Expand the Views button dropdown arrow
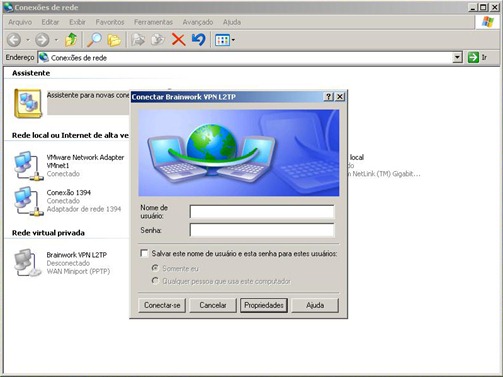503x377 pixels. tap(233, 40)
